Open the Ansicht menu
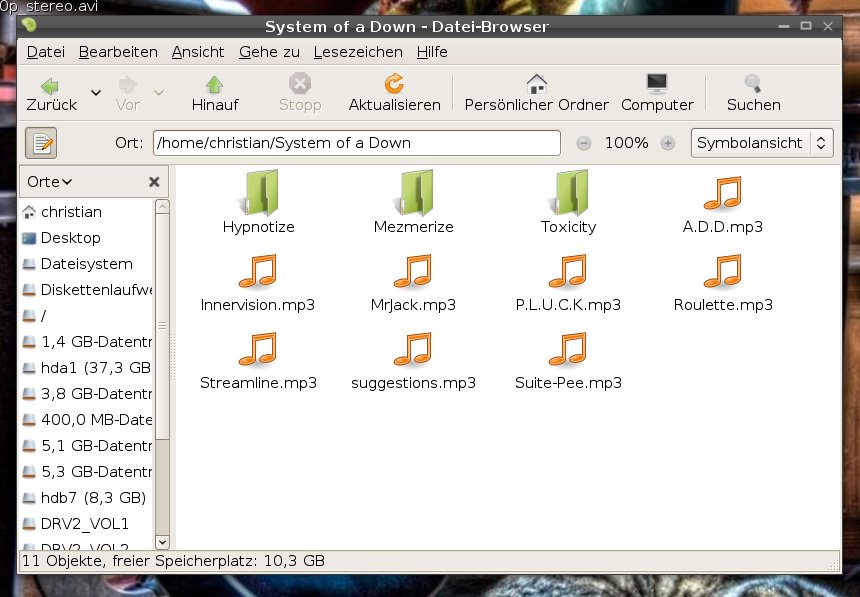The width and height of the screenshot is (860, 597). pos(198,52)
